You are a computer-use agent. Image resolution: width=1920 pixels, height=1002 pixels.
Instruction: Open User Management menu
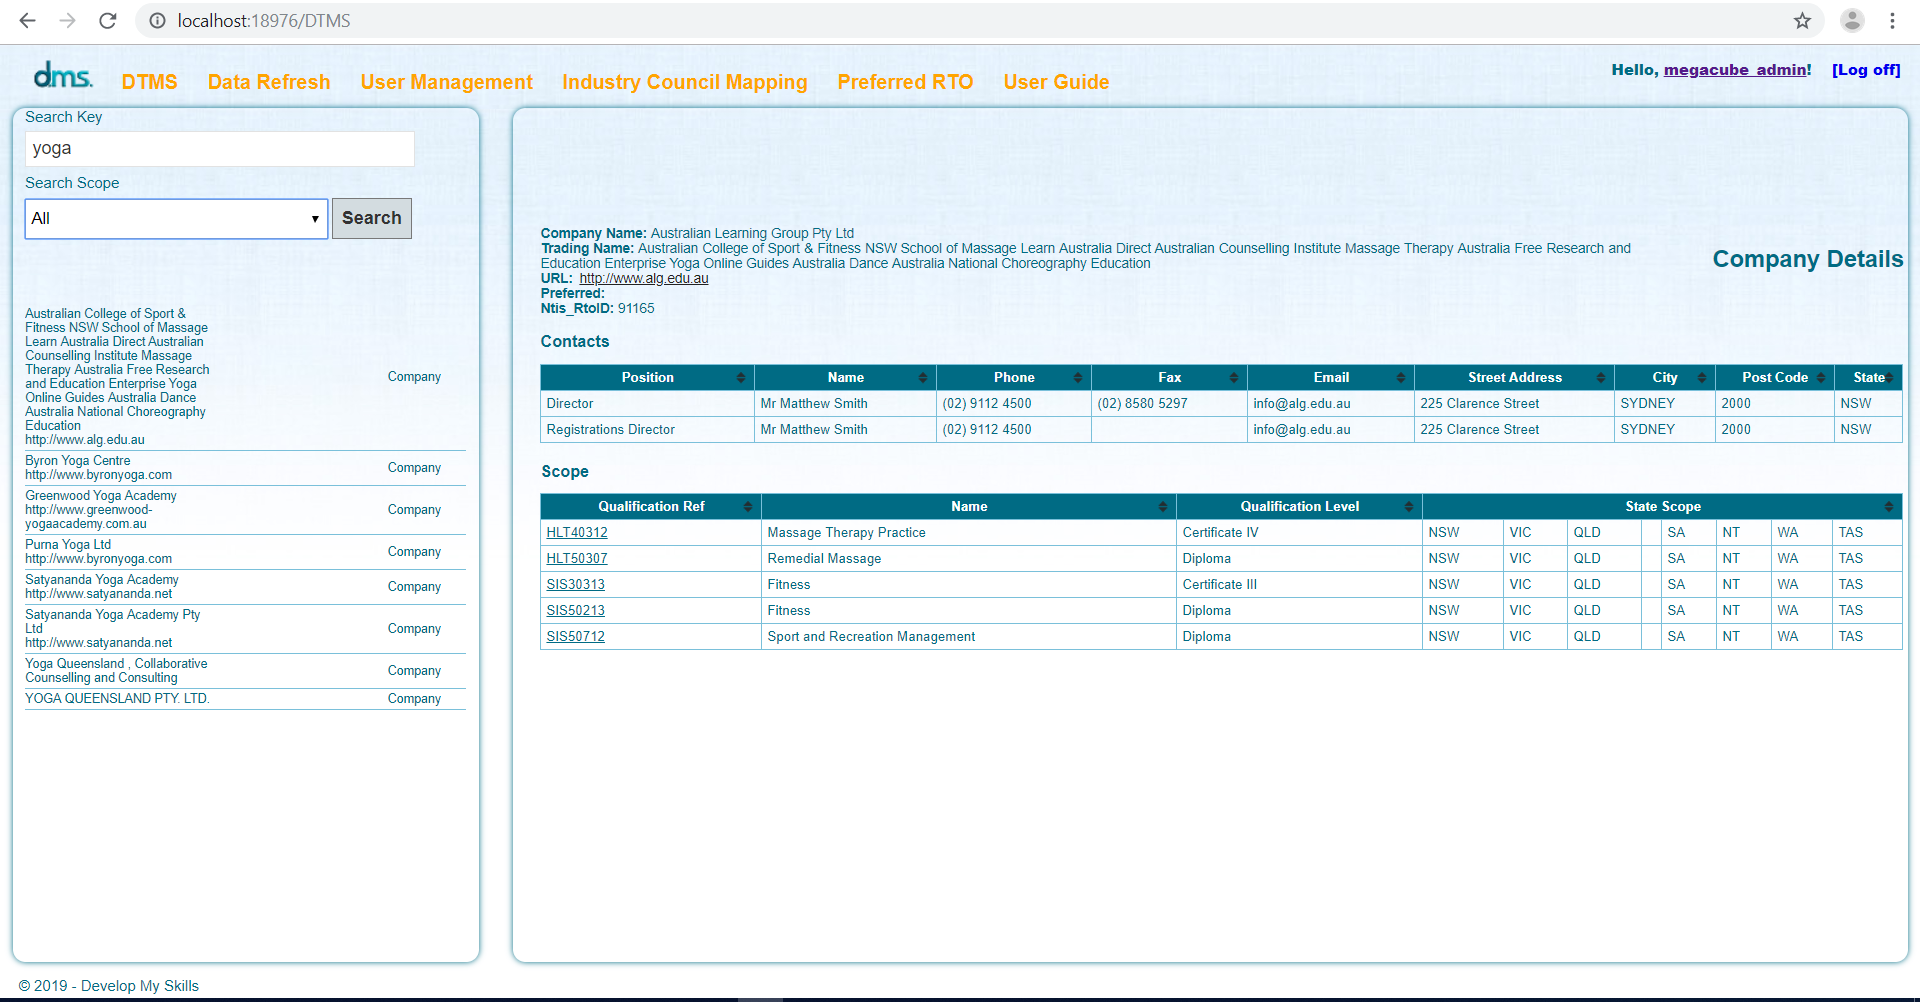tap(446, 82)
